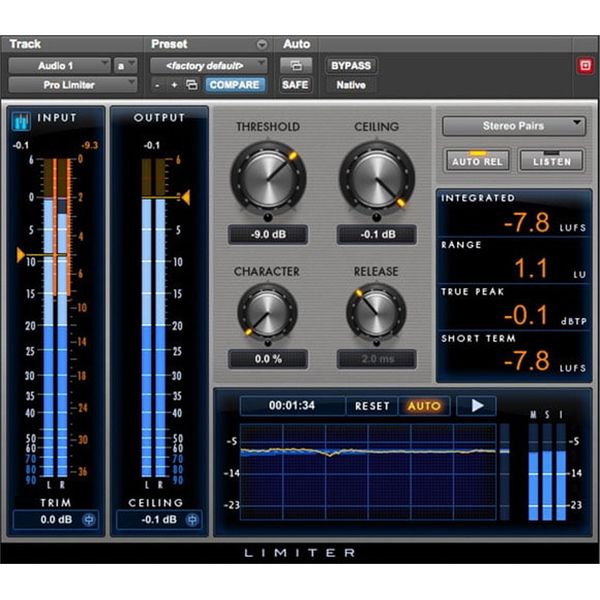This screenshot has height=600, width=600.
Task: Click the gain reduction value -9.3
Action: pyautogui.click(x=90, y=145)
